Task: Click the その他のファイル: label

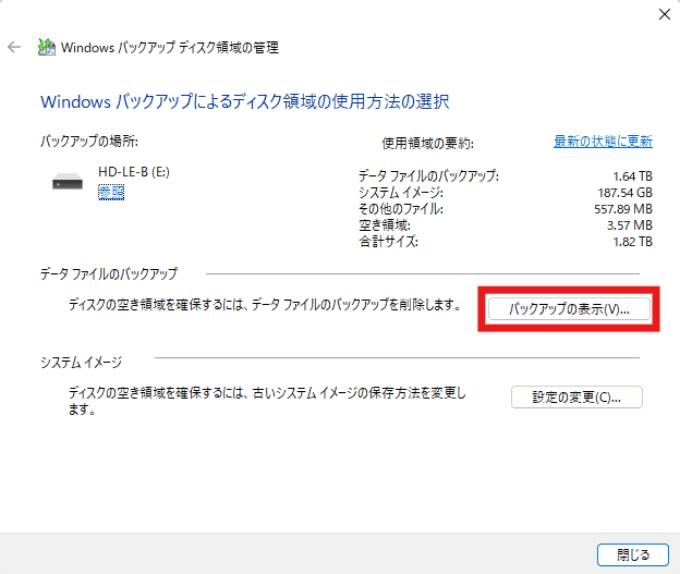Action: point(401,209)
